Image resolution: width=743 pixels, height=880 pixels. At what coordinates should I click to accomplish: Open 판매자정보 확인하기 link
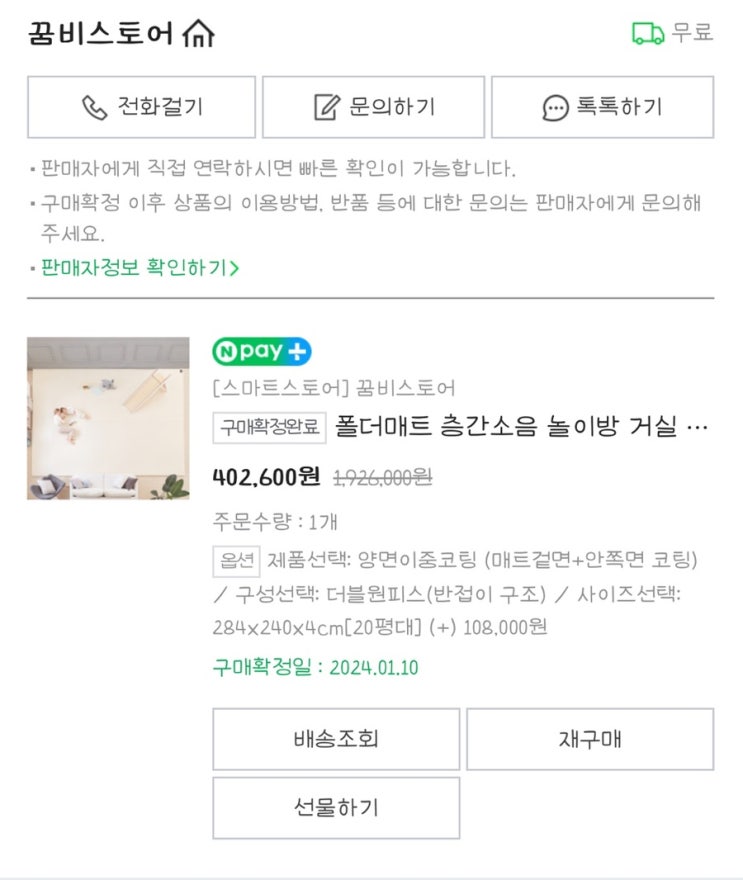(x=139, y=268)
